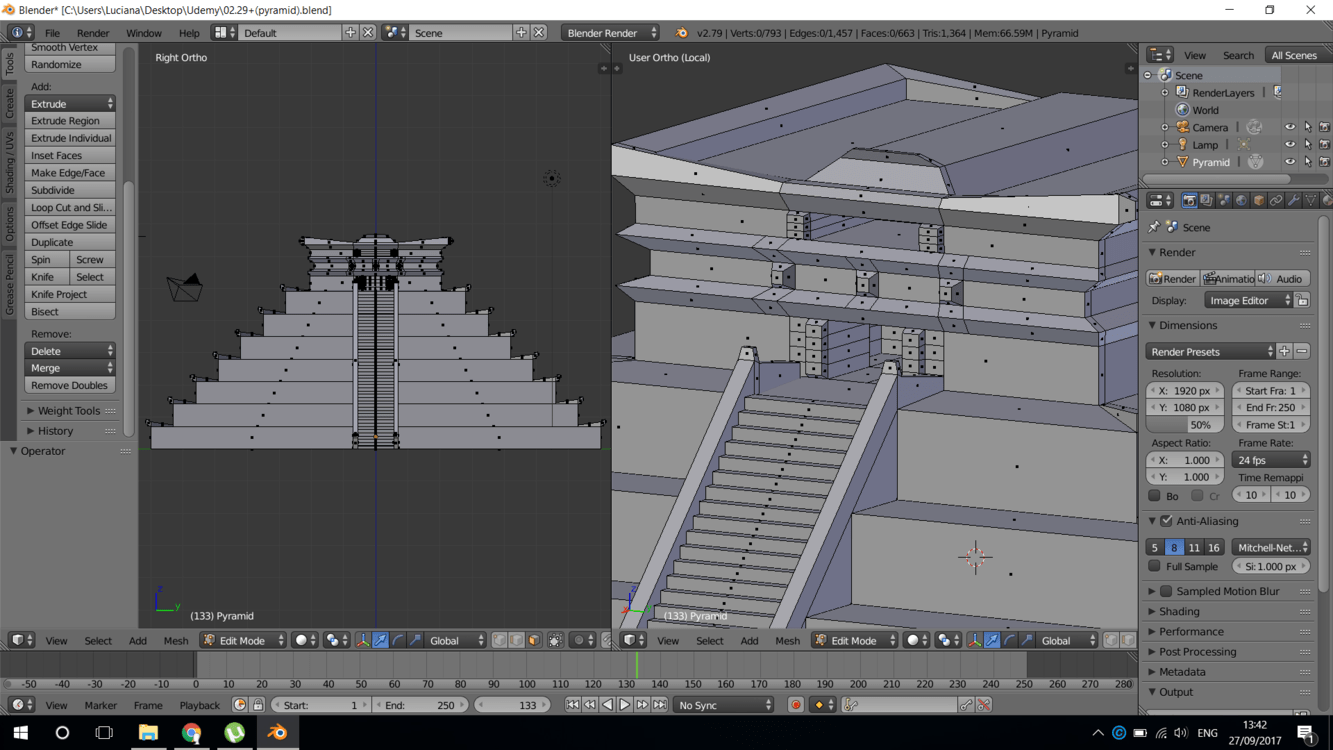This screenshot has height=750, width=1333.
Task: Open the Object cube properties tab
Action: coord(1259,201)
